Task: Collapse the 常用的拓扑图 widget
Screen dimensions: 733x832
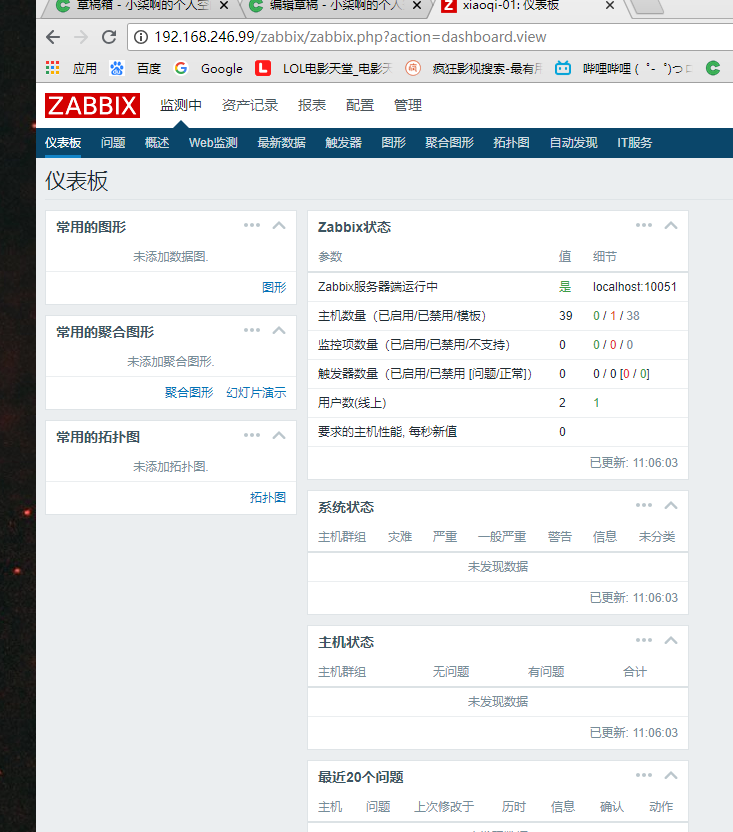Action: click(x=279, y=436)
